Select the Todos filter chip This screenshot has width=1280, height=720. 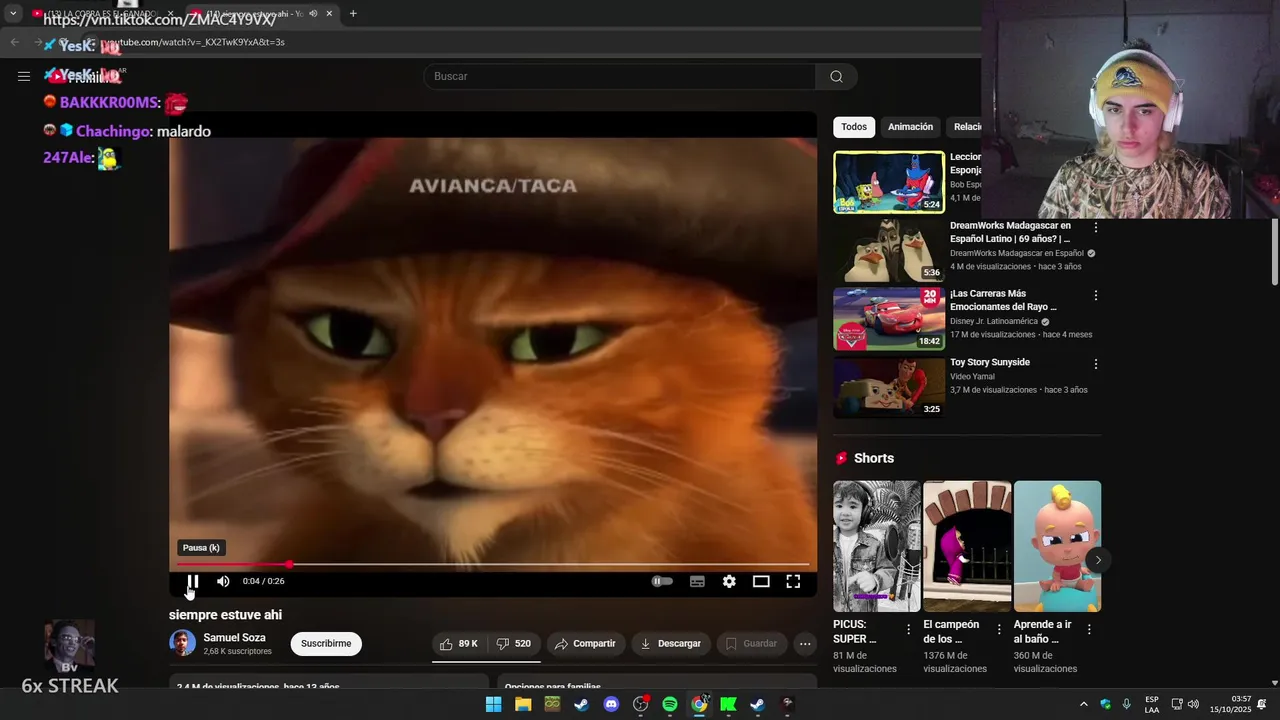pos(854,127)
